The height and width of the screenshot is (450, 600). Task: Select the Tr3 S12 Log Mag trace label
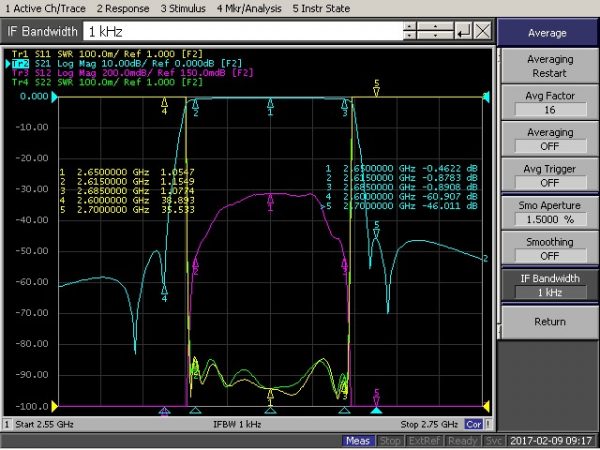132,72
